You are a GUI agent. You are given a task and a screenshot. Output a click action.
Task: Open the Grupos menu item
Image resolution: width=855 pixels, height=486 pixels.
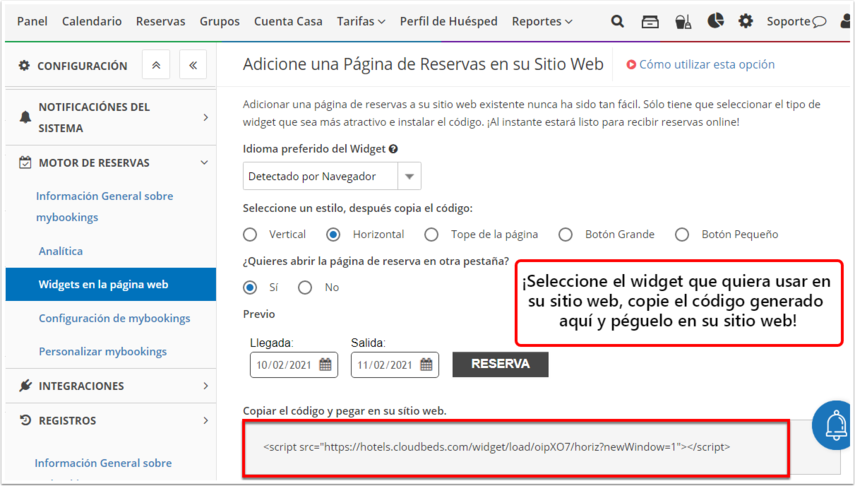[219, 21]
